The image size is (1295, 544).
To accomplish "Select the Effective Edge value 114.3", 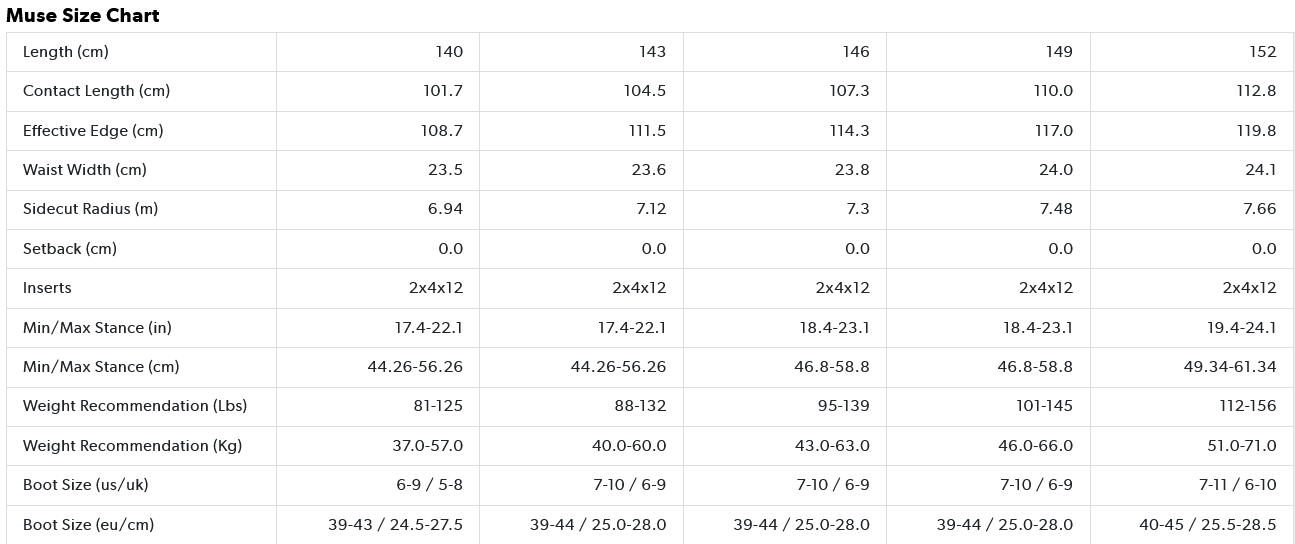I will (x=849, y=130).
